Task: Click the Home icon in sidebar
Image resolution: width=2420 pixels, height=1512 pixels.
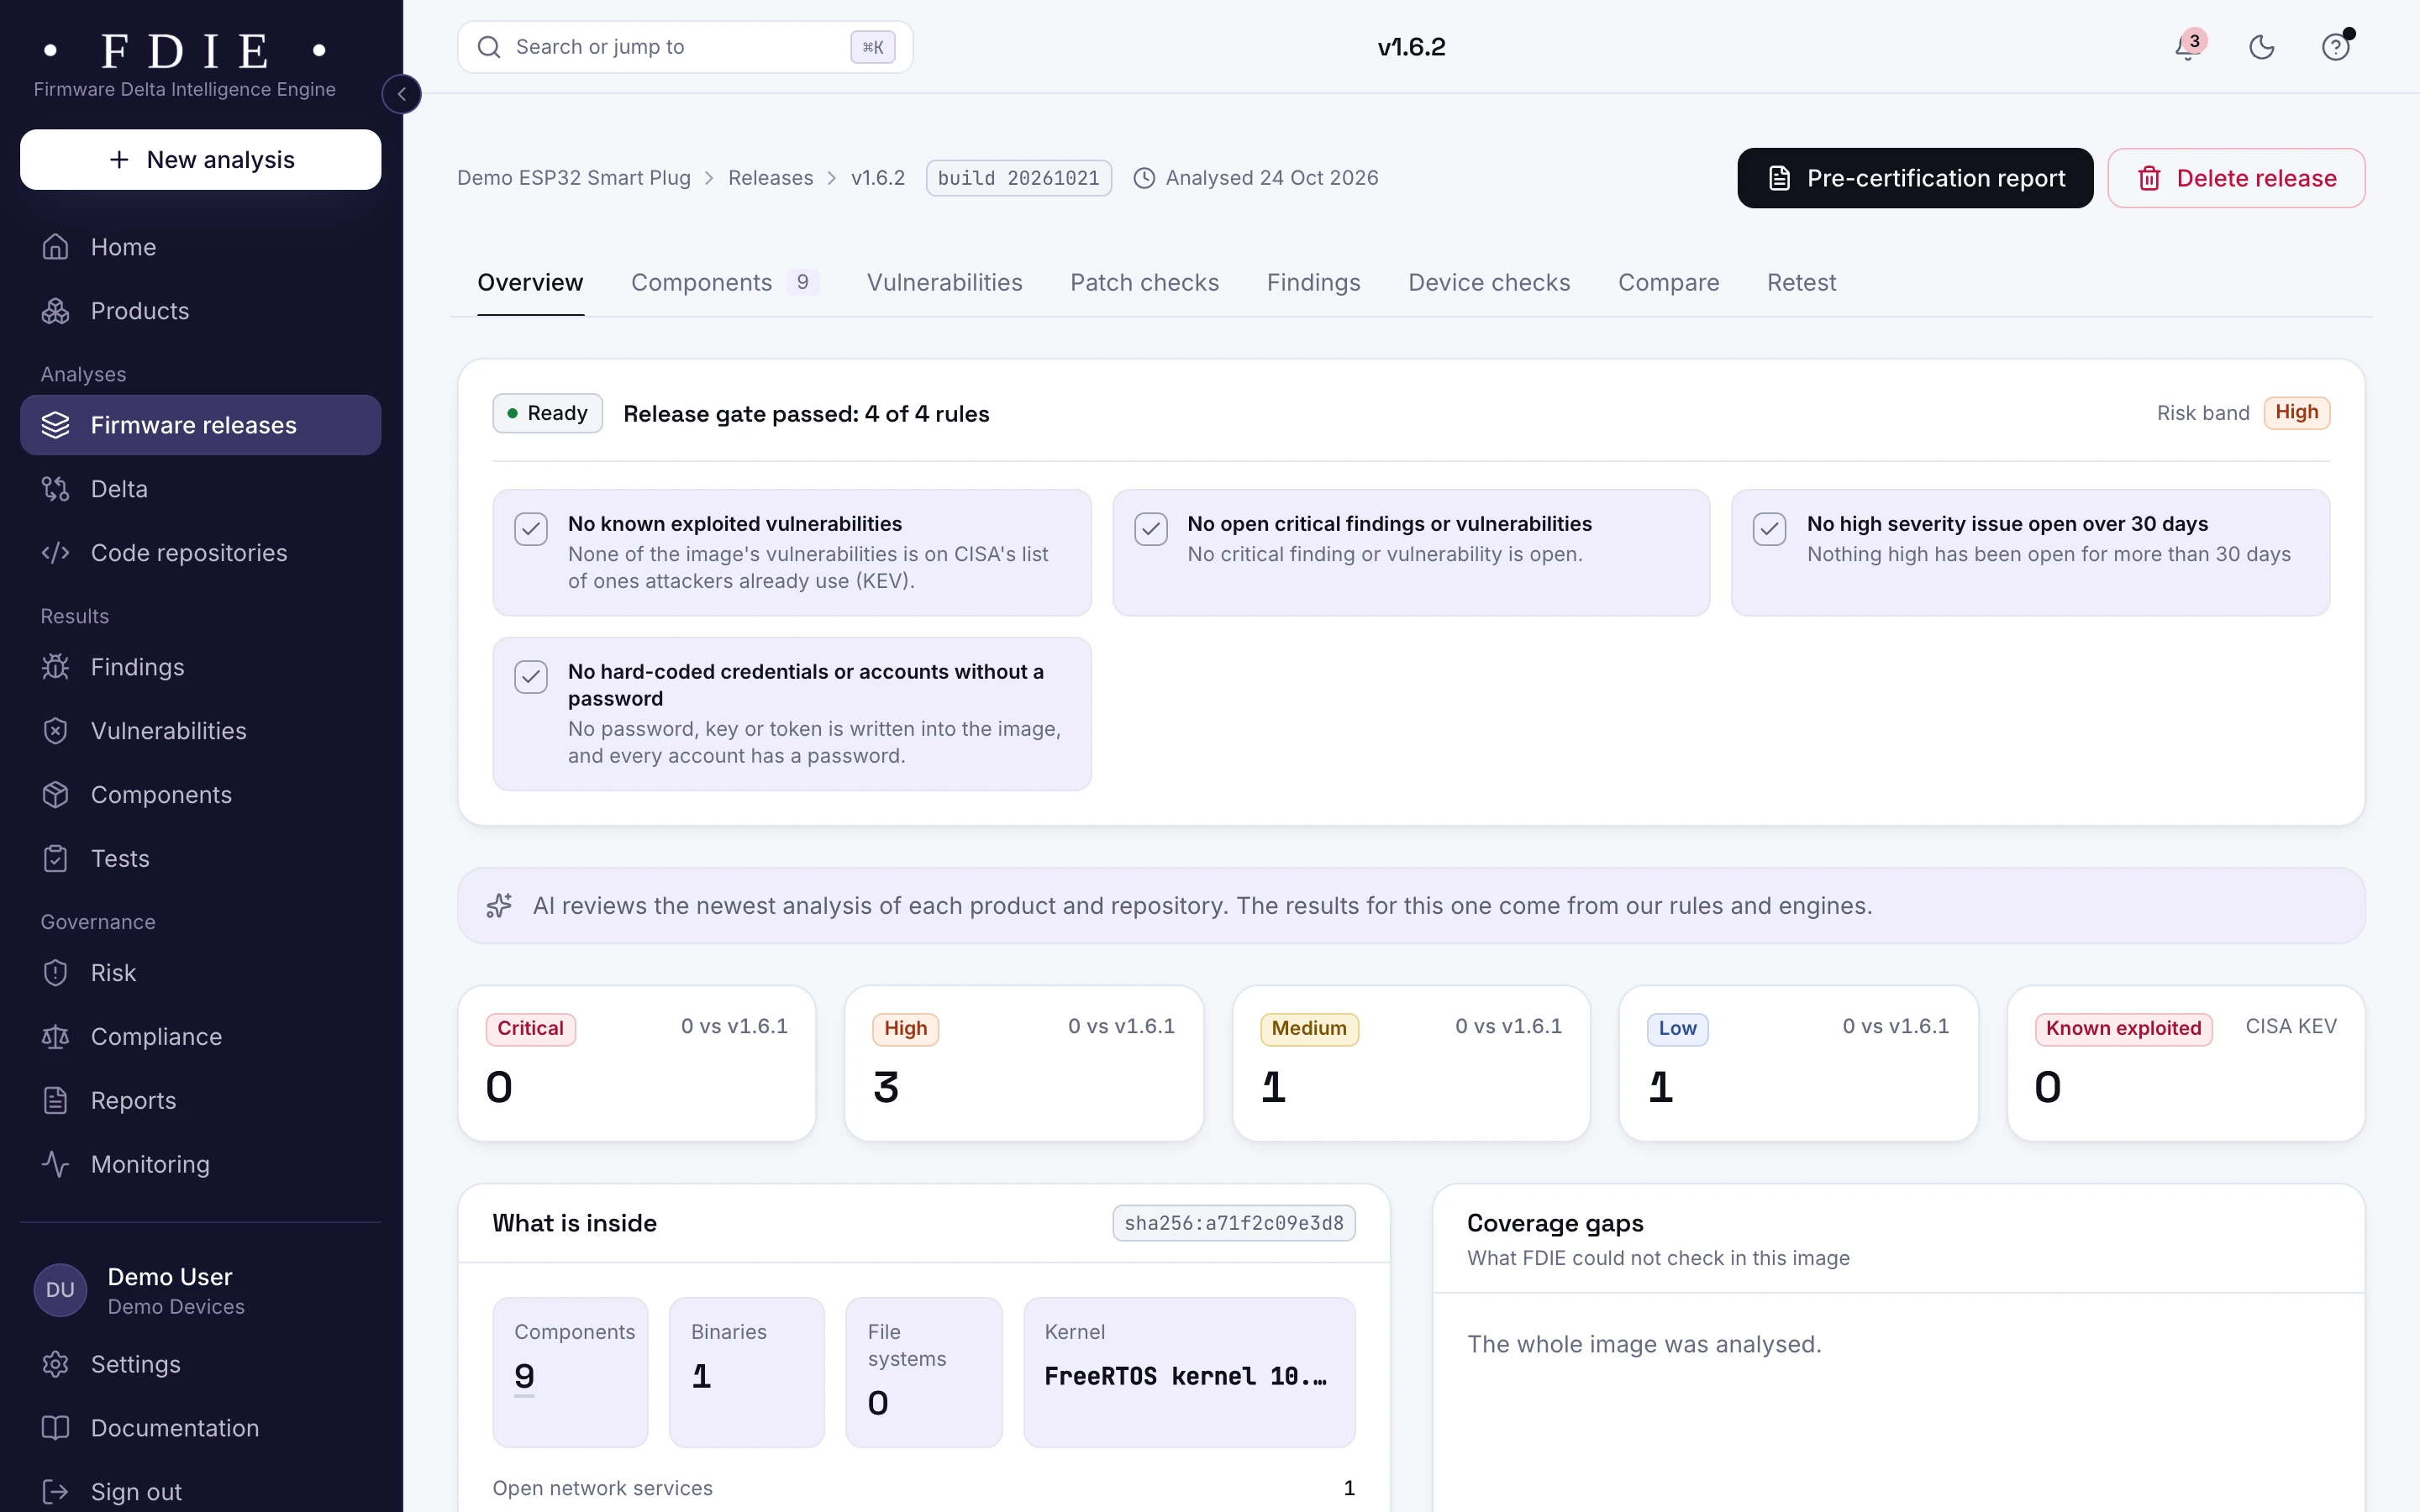Action: click(x=56, y=247)
